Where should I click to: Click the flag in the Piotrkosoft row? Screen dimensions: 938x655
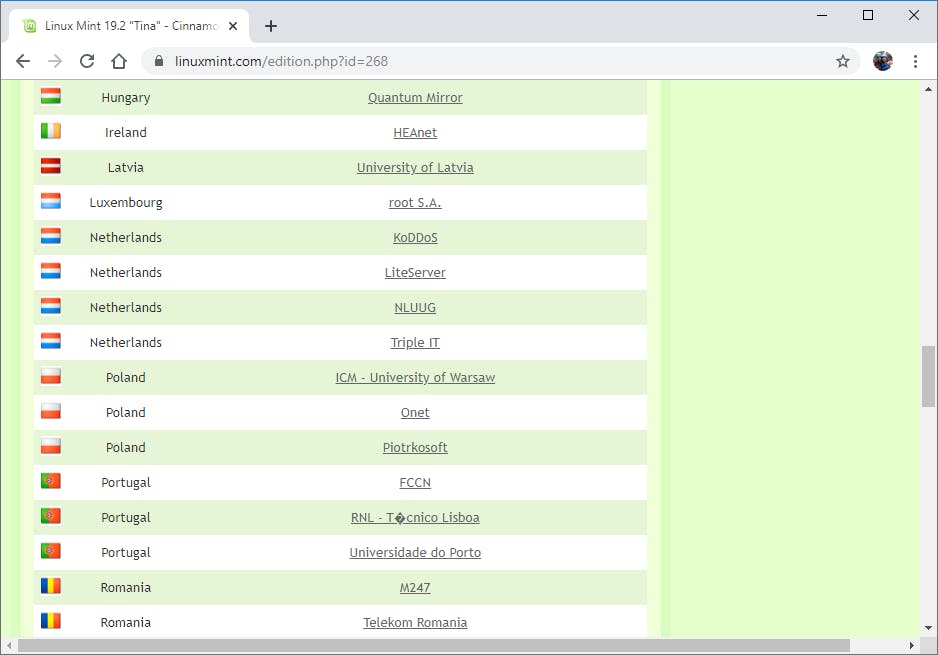pyautogui.click(x=51, y=446)
